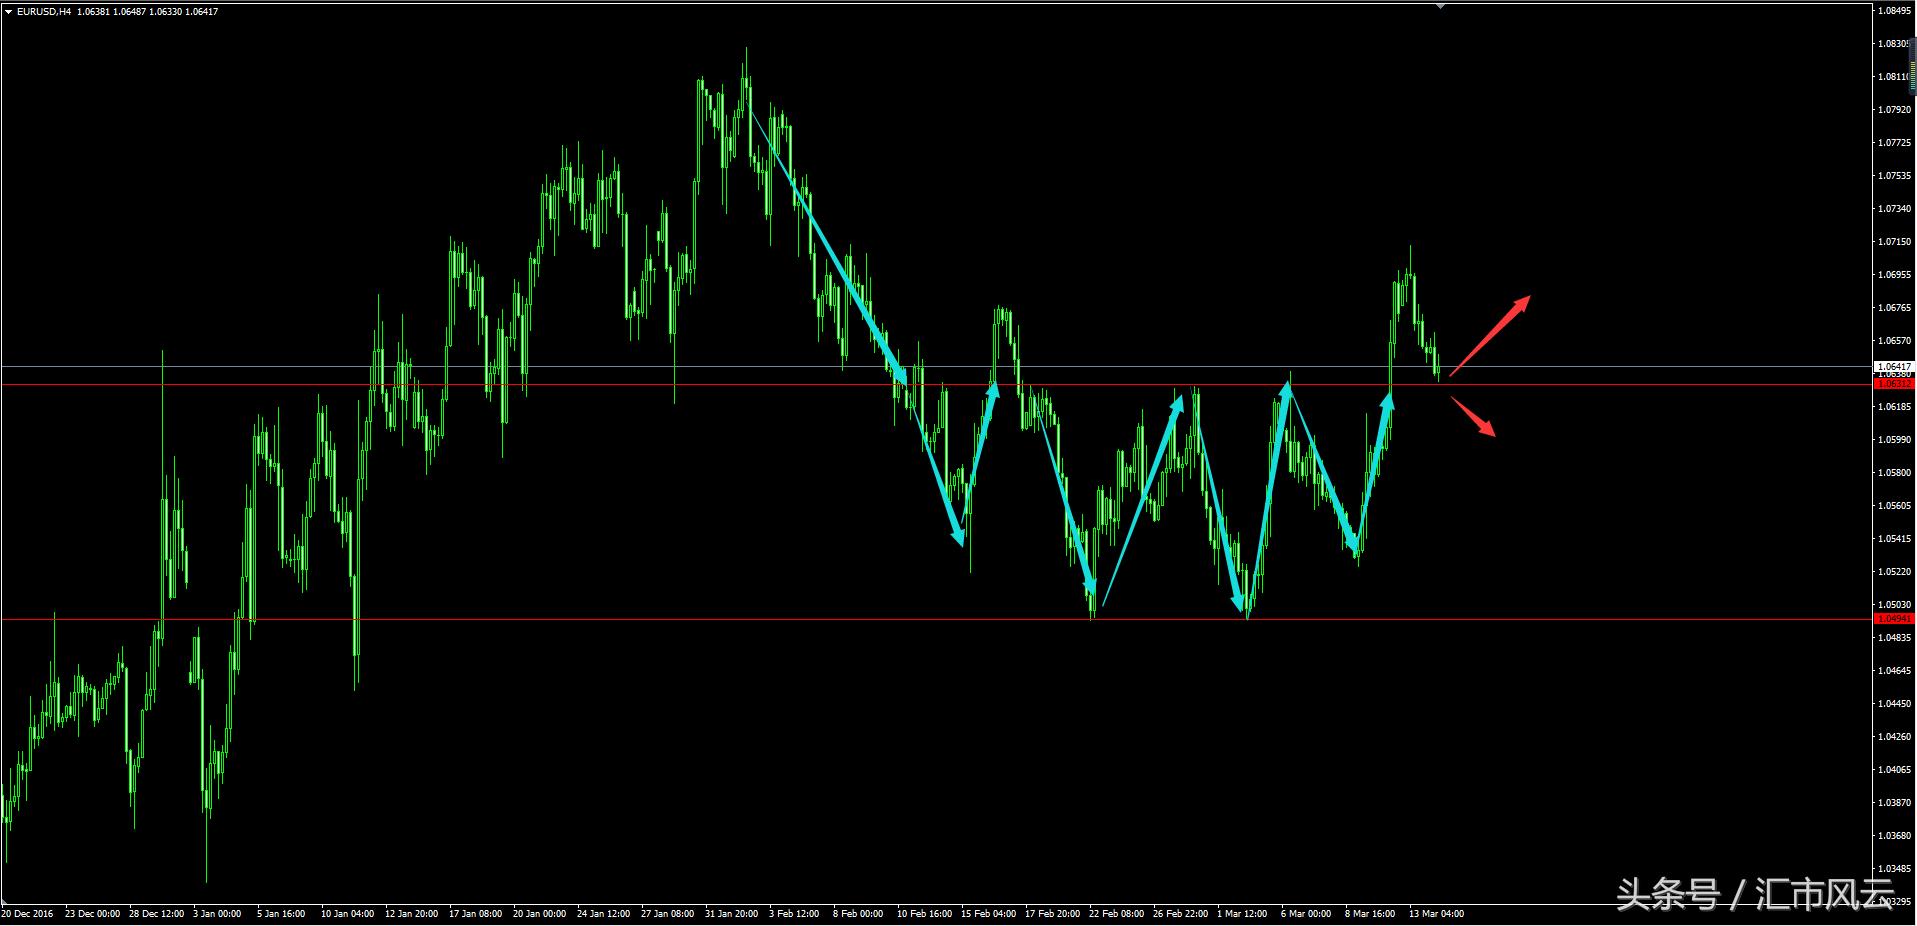This screenshot has height=926, width=1917.
Task: Click price scale value 1.05220
Action: coord(1894,572)
